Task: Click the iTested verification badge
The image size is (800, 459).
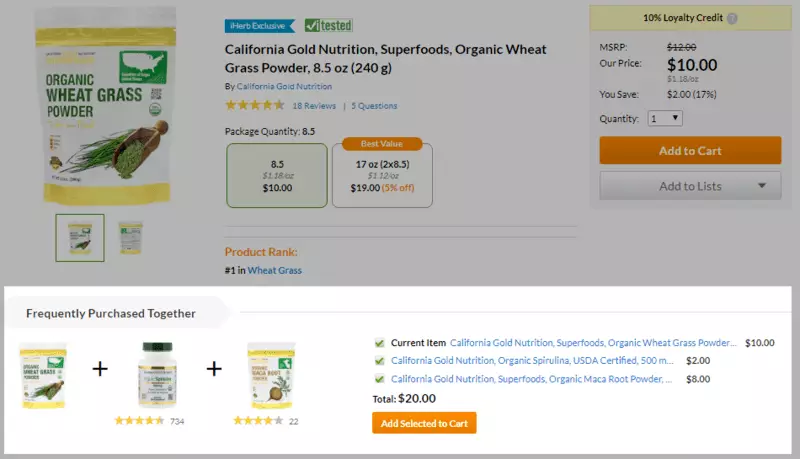Action: 328,26
